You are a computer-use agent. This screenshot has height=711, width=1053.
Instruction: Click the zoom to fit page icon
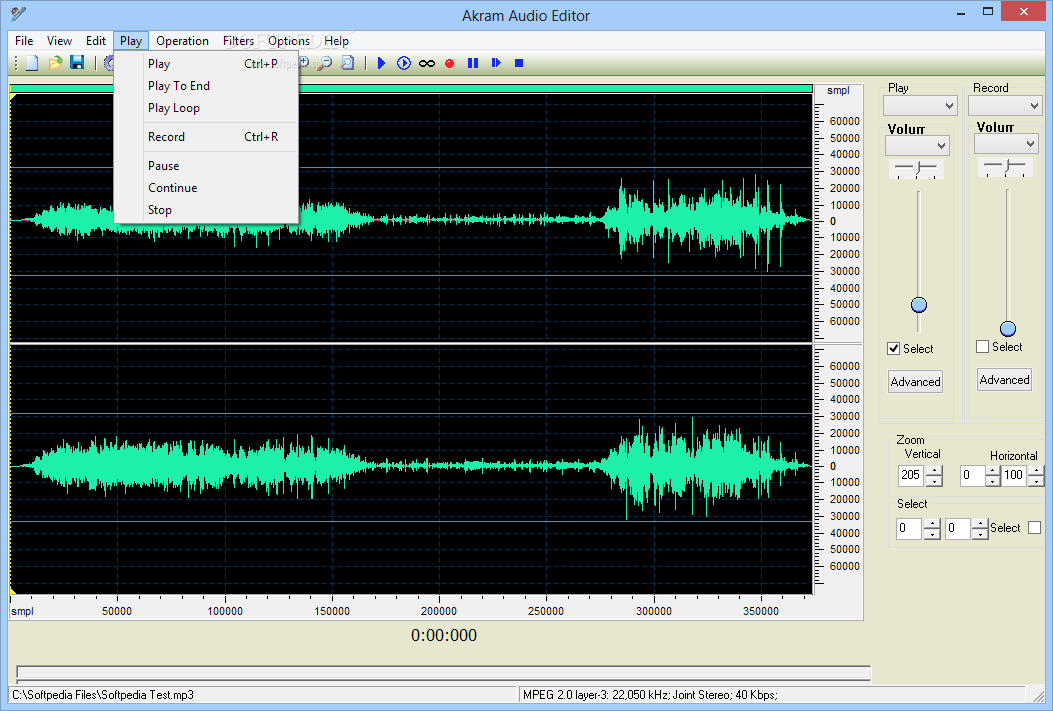pyautogui.click(x=347, y=63)
